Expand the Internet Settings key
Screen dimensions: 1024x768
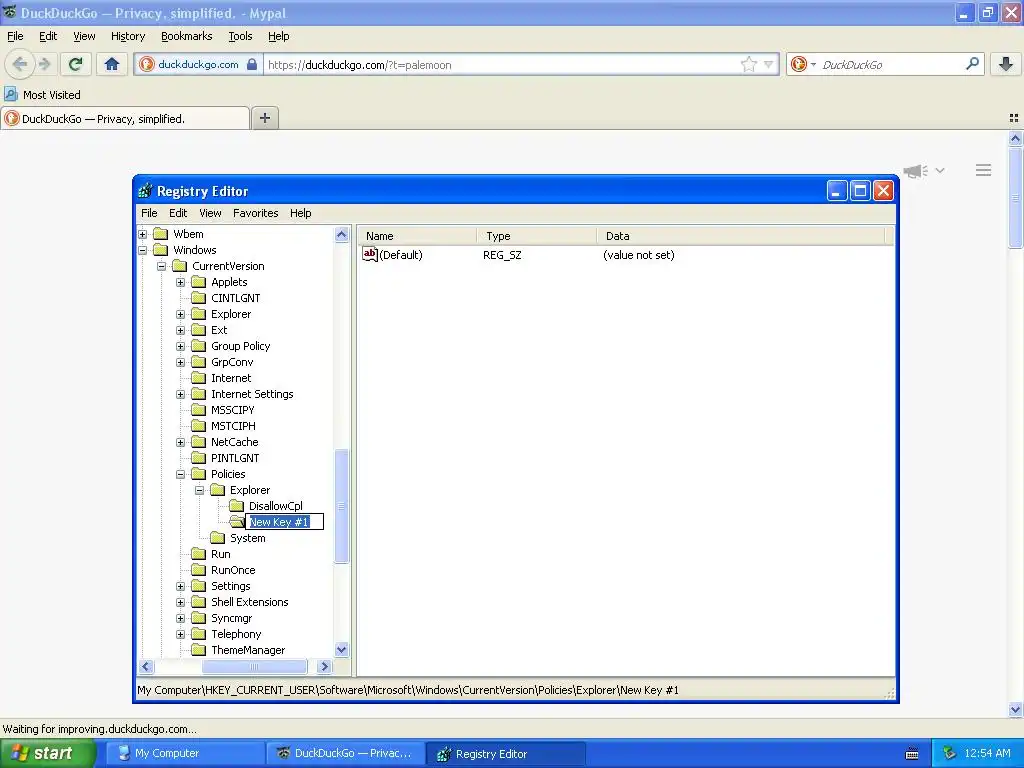click(181, 394)
